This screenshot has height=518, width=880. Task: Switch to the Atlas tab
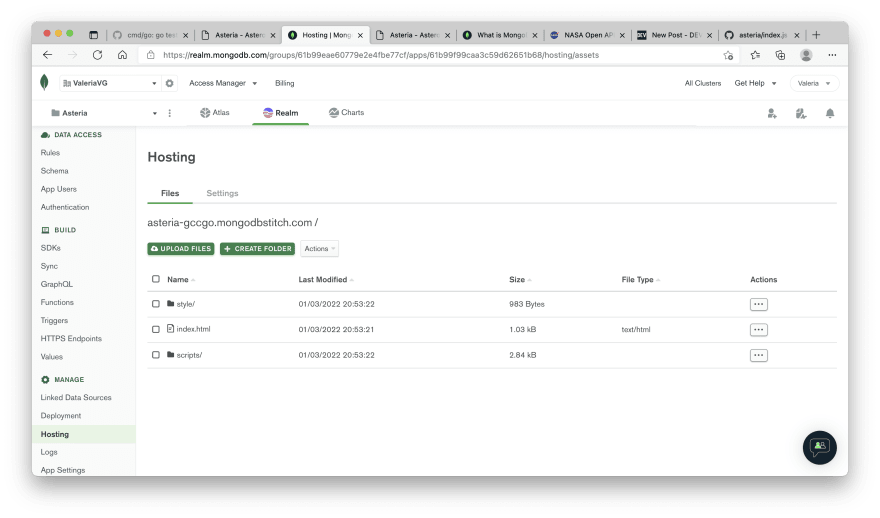(215, 112)
